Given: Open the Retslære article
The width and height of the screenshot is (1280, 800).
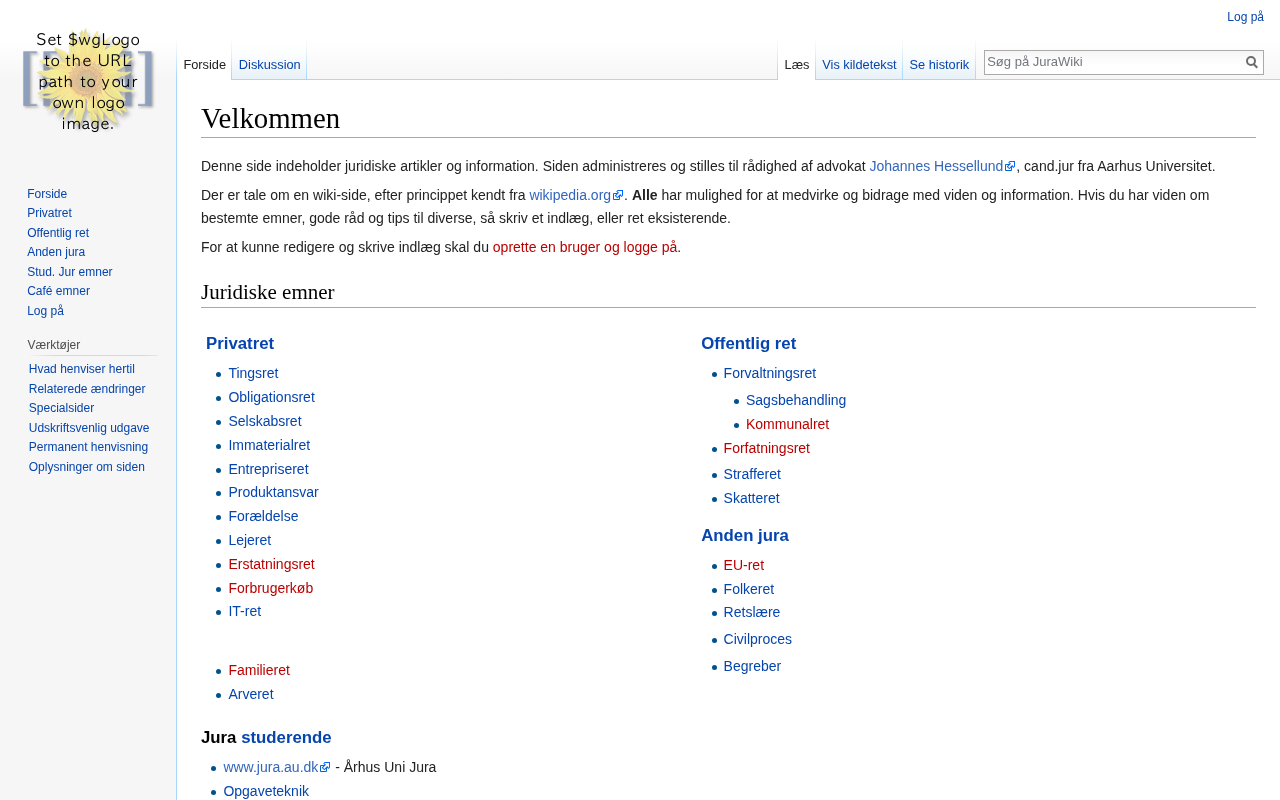Looking at the screenshot, I should (x=752, y=612).
